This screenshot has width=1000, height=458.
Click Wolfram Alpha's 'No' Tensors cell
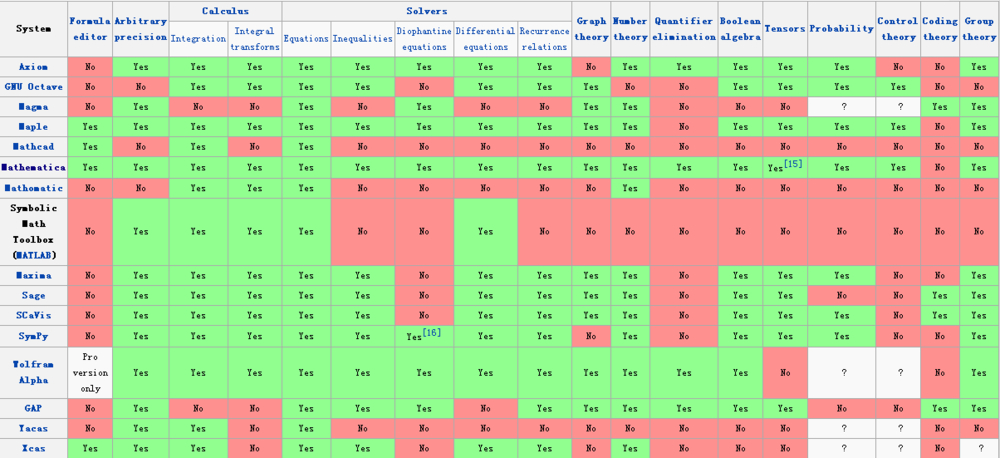784,373
